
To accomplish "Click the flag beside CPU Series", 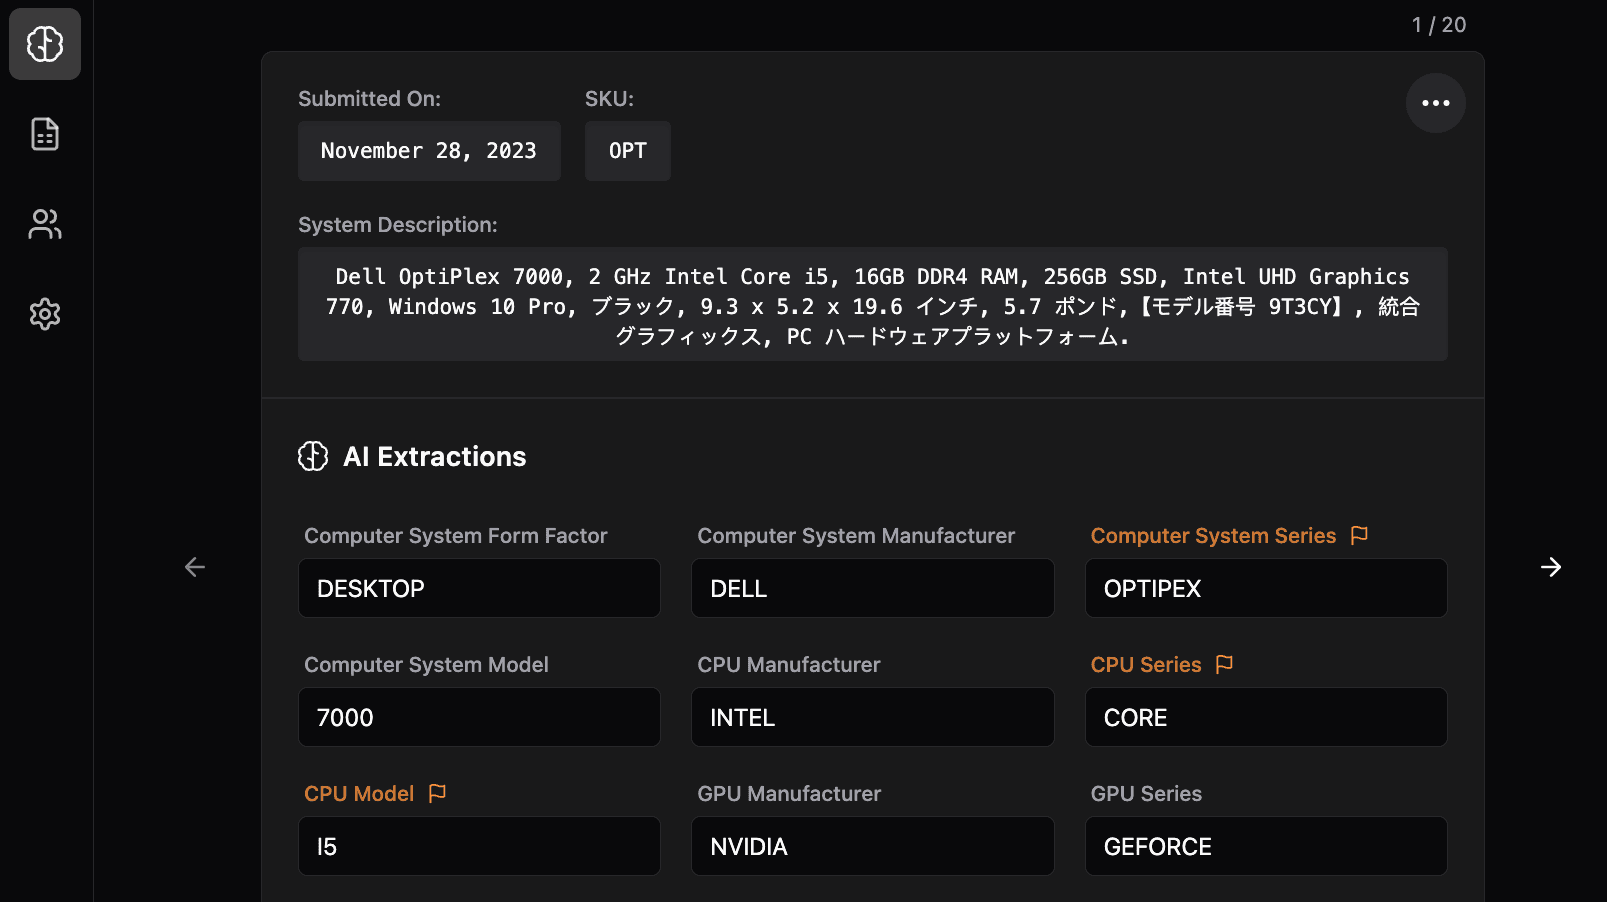I will [1224, 664].
